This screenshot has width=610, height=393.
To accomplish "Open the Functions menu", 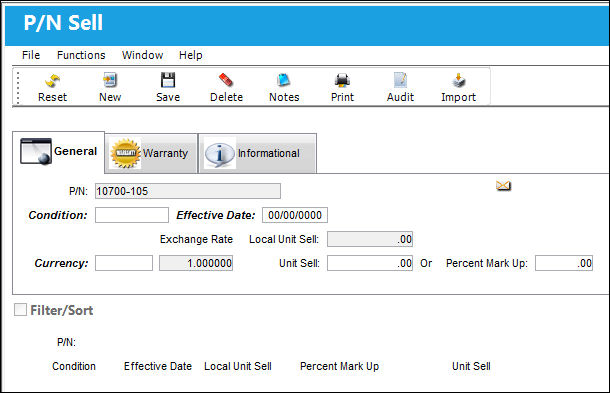I will 81,55.
